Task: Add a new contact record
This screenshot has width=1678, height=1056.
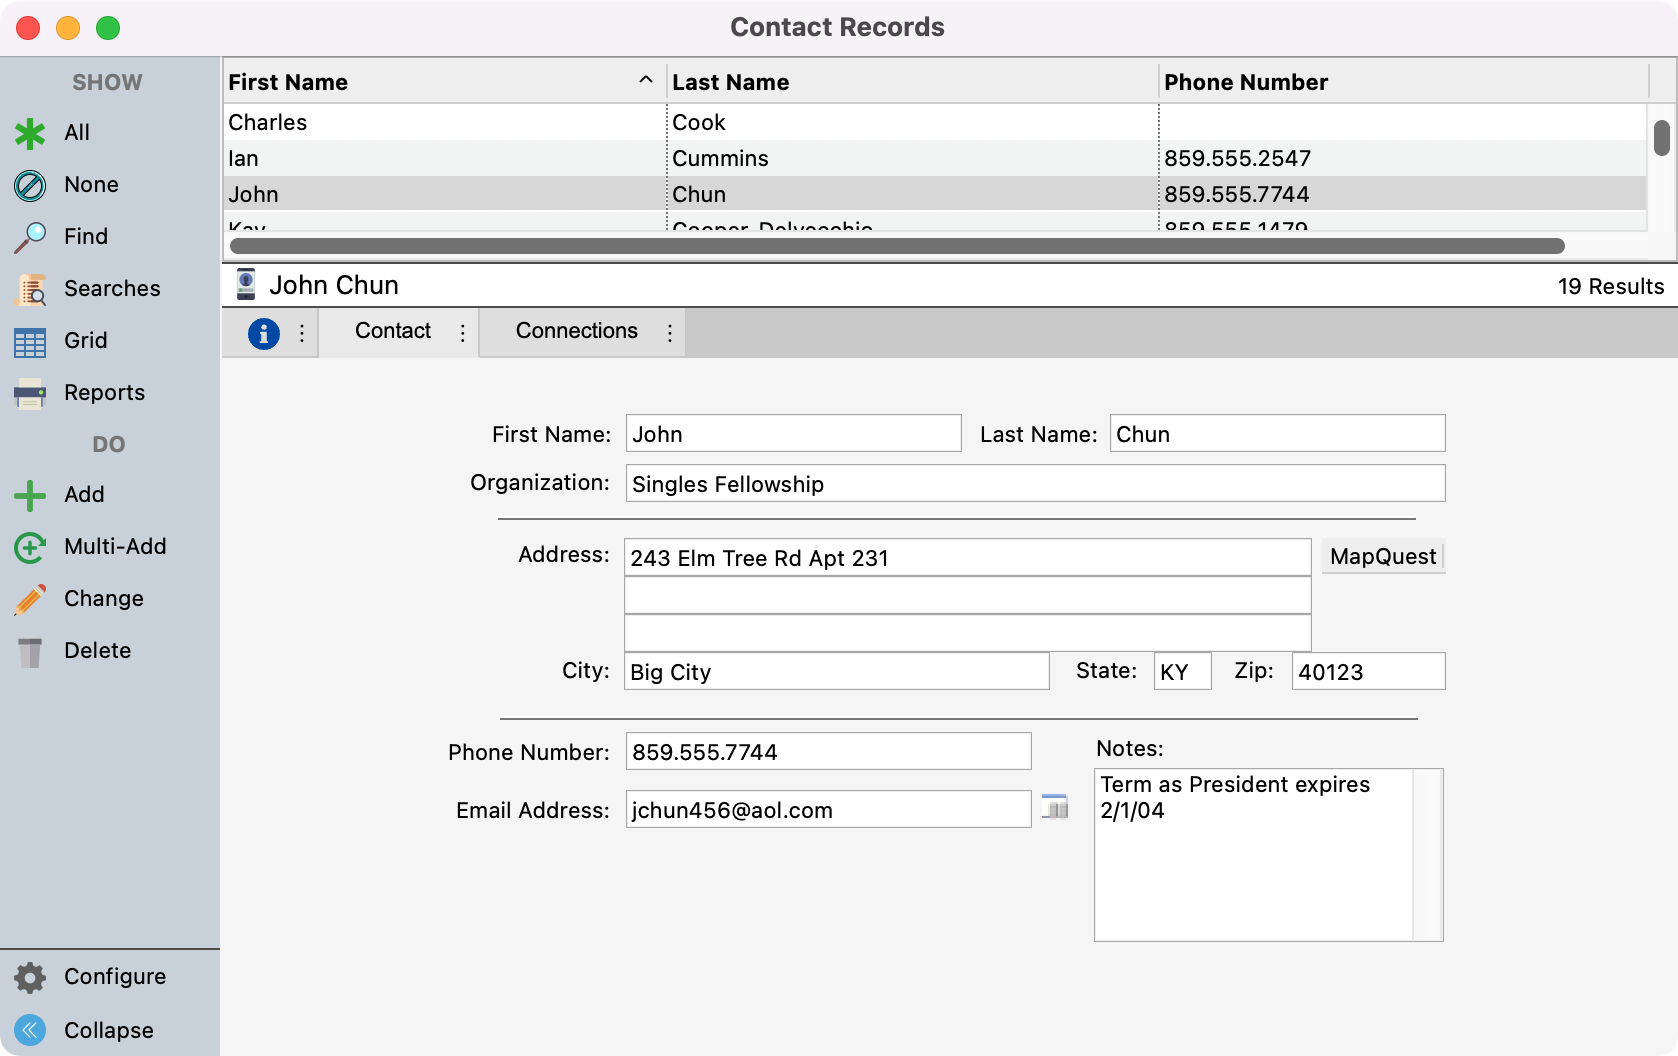Action: point(30,495)
